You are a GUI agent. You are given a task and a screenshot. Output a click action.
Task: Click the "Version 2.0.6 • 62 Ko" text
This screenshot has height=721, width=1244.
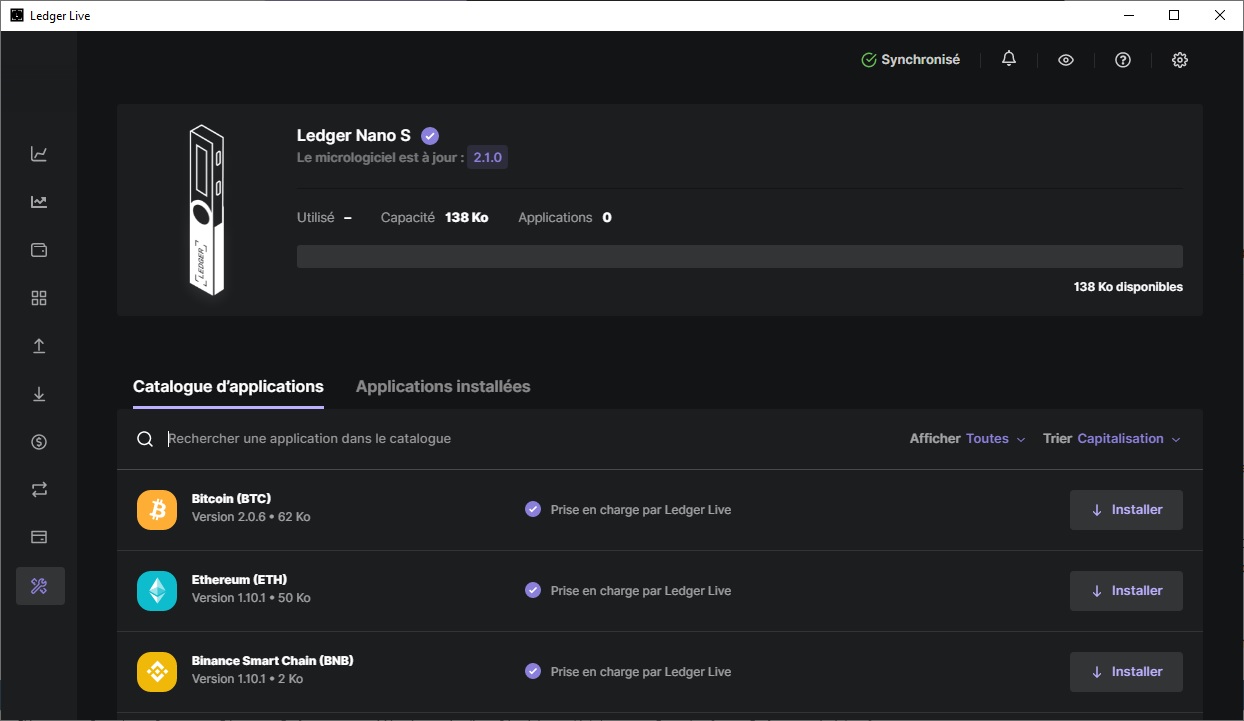click(251, 517)
